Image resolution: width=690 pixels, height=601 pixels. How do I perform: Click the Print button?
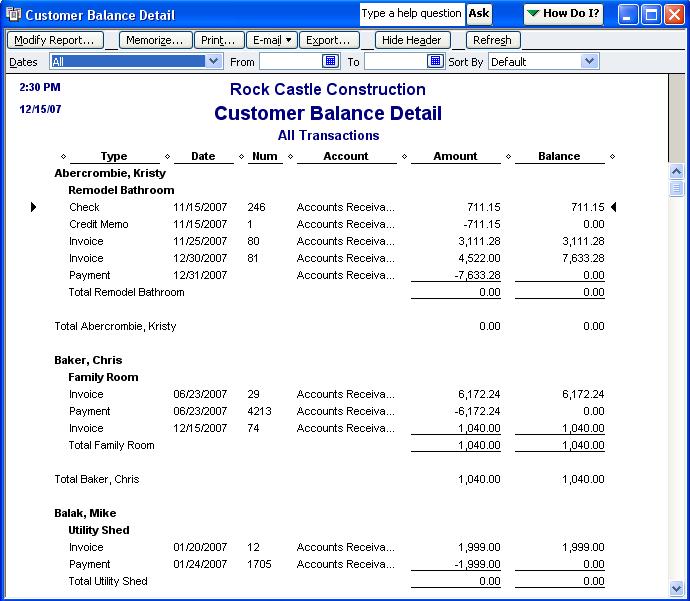(219, 40)
